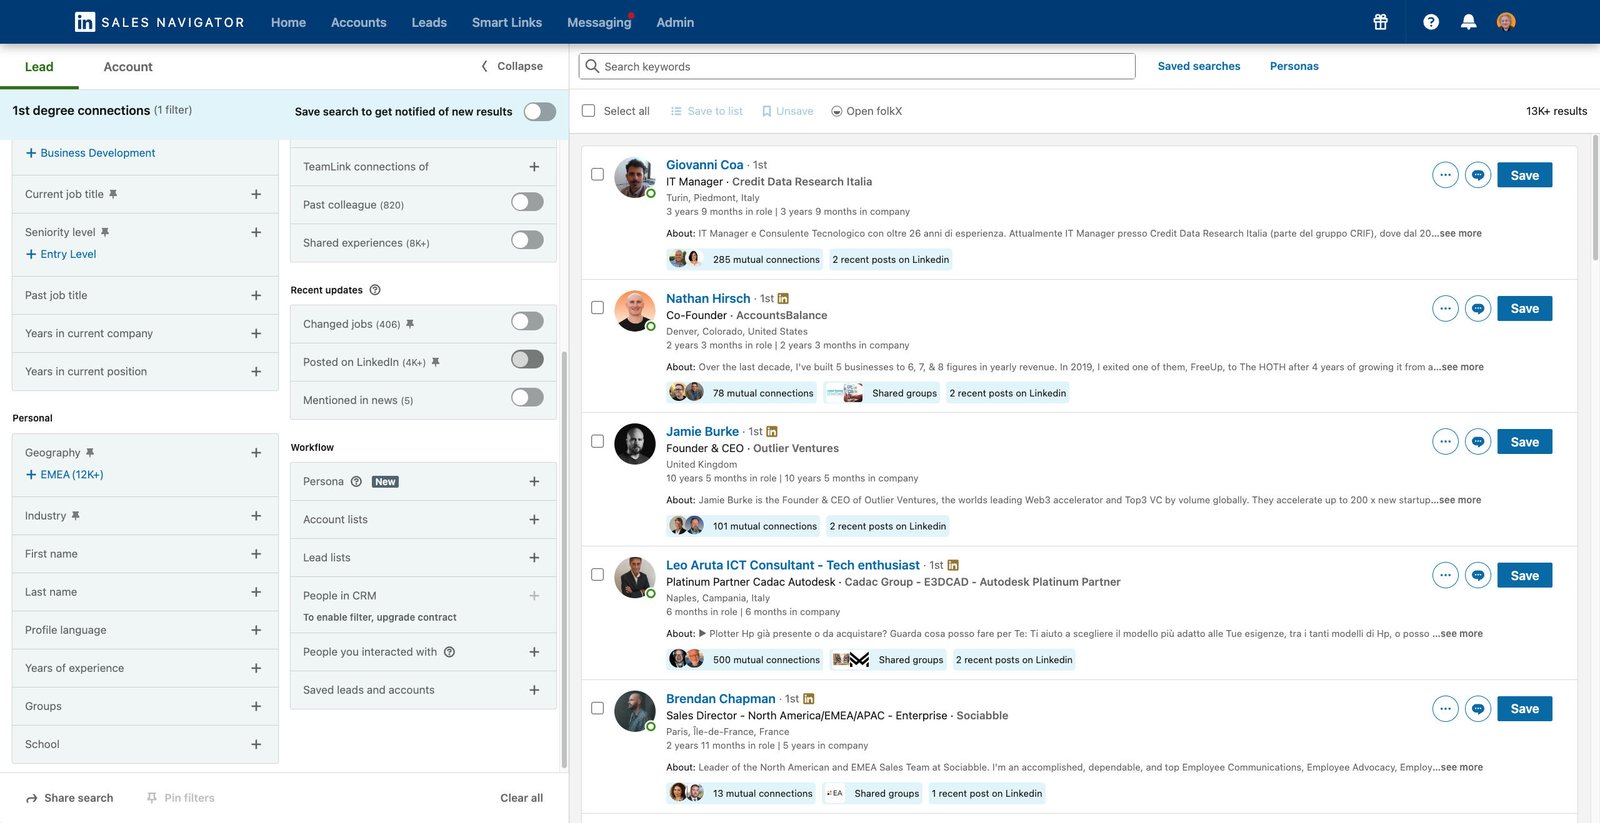The image size is (1600, 823).
Task: Save Giovanni Coa as a lead
Action: (1524, 175)
